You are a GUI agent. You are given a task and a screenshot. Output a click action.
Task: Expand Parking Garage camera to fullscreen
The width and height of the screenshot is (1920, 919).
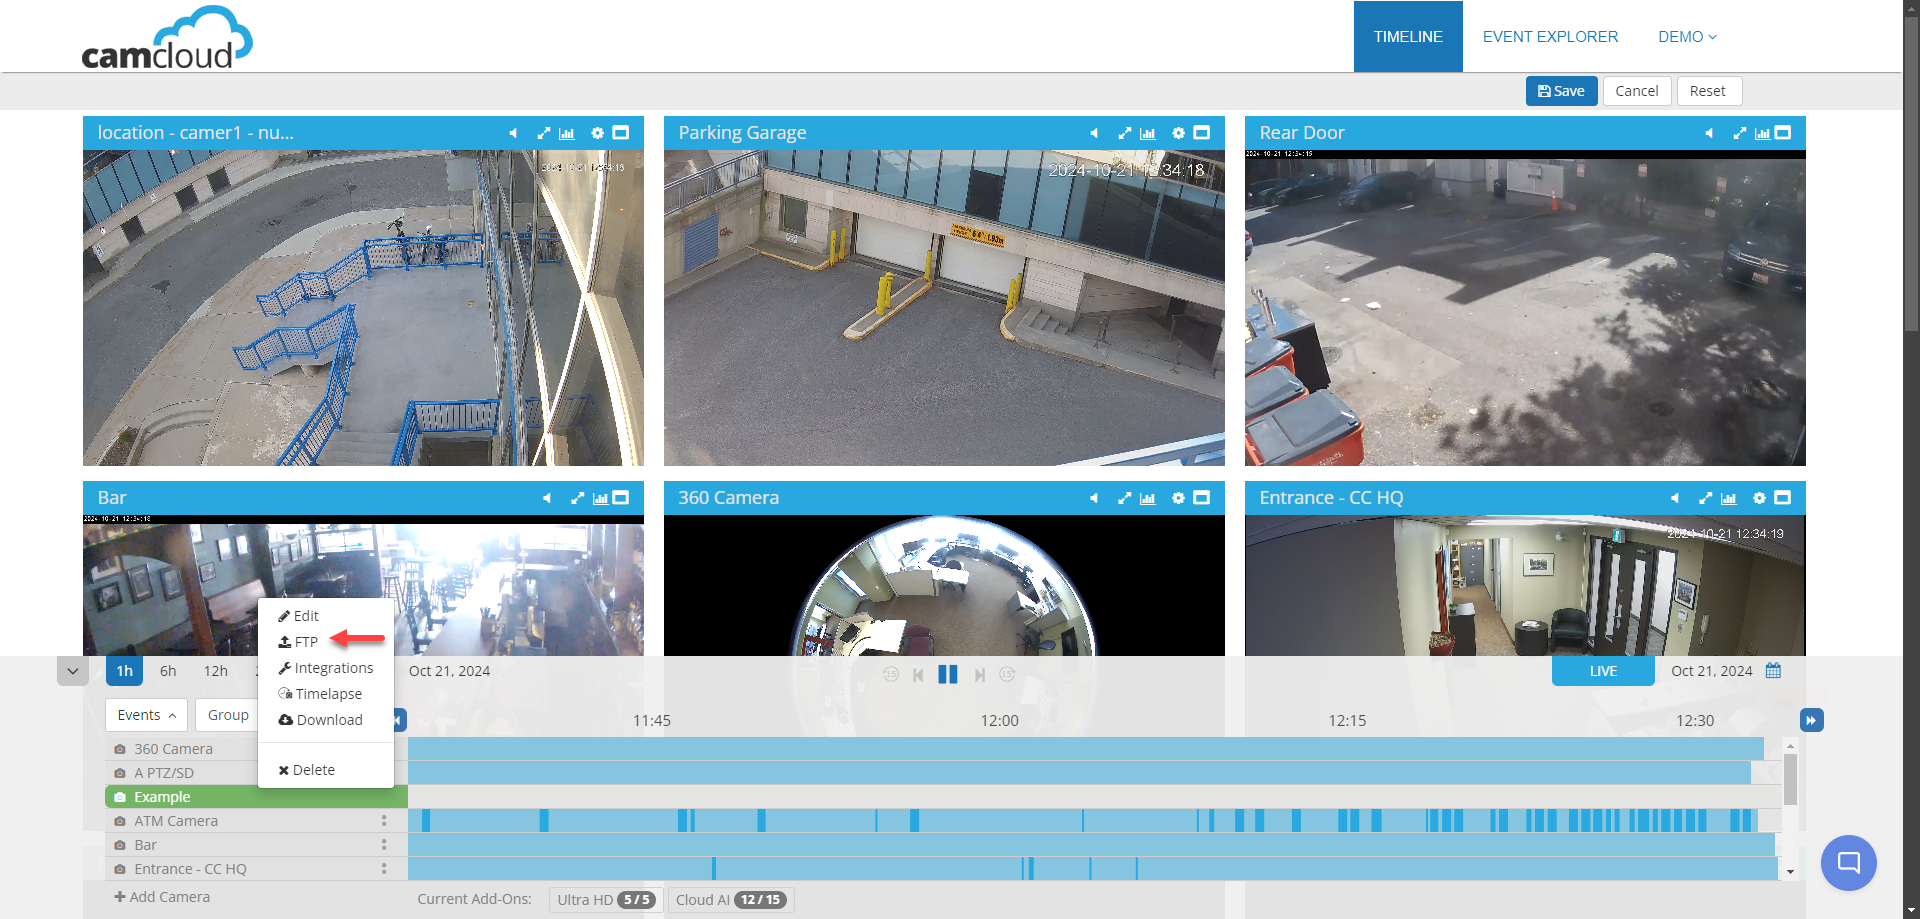[1124, 133]
